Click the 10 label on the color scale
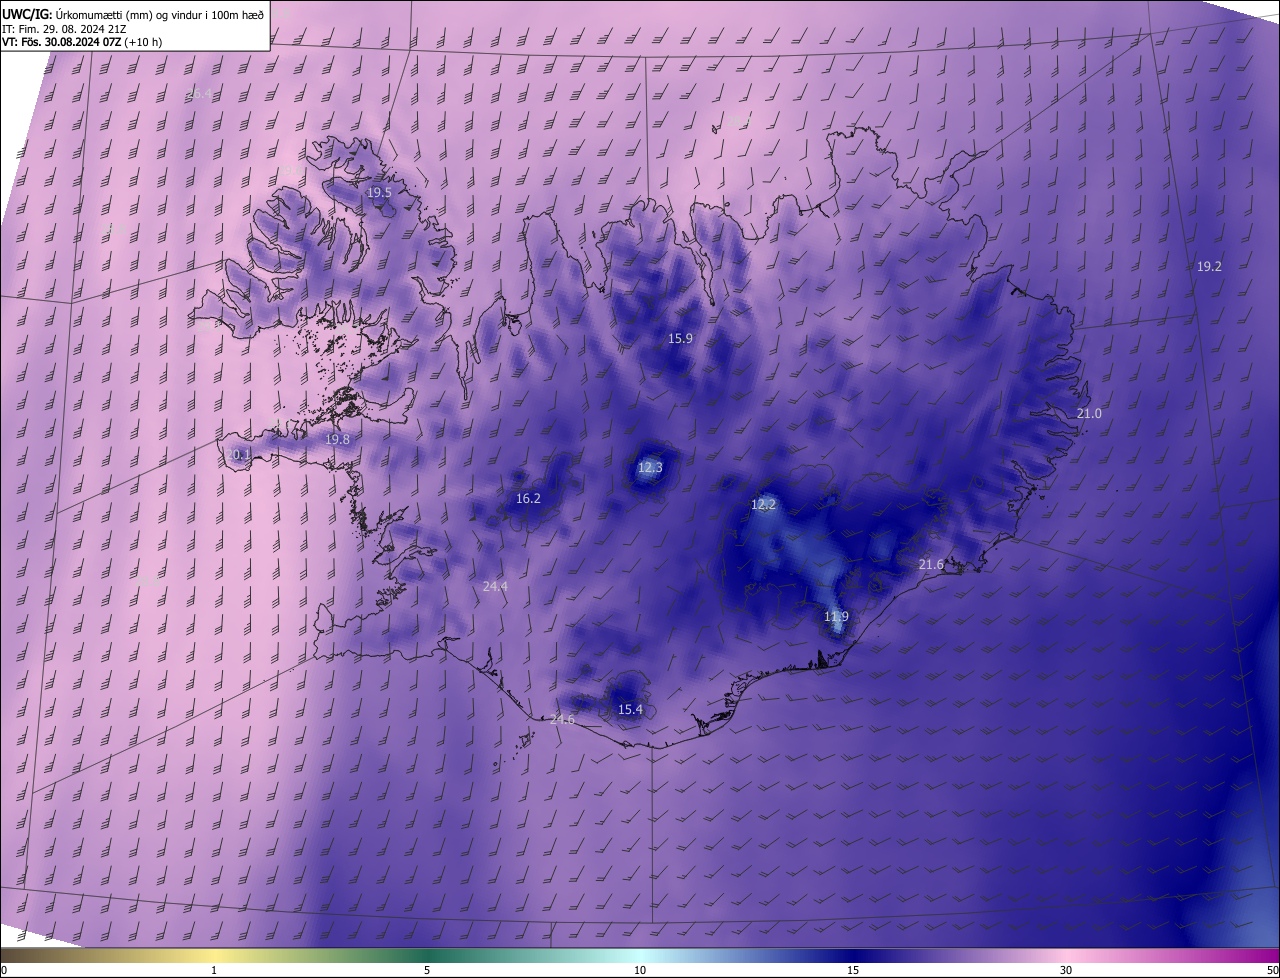This screenshot has width=1280, height=978. (640, 970)
